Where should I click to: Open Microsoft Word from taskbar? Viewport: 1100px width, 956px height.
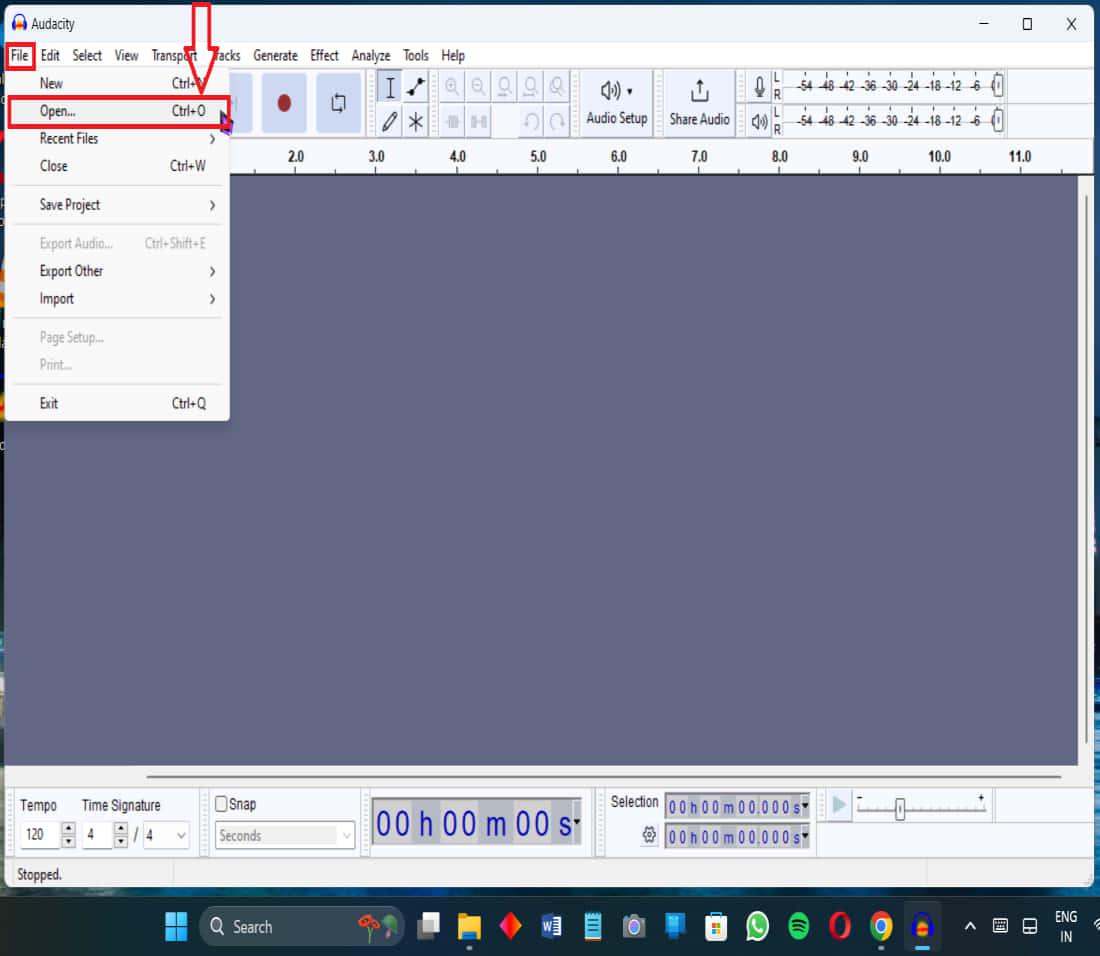click(x=551, y=927)
